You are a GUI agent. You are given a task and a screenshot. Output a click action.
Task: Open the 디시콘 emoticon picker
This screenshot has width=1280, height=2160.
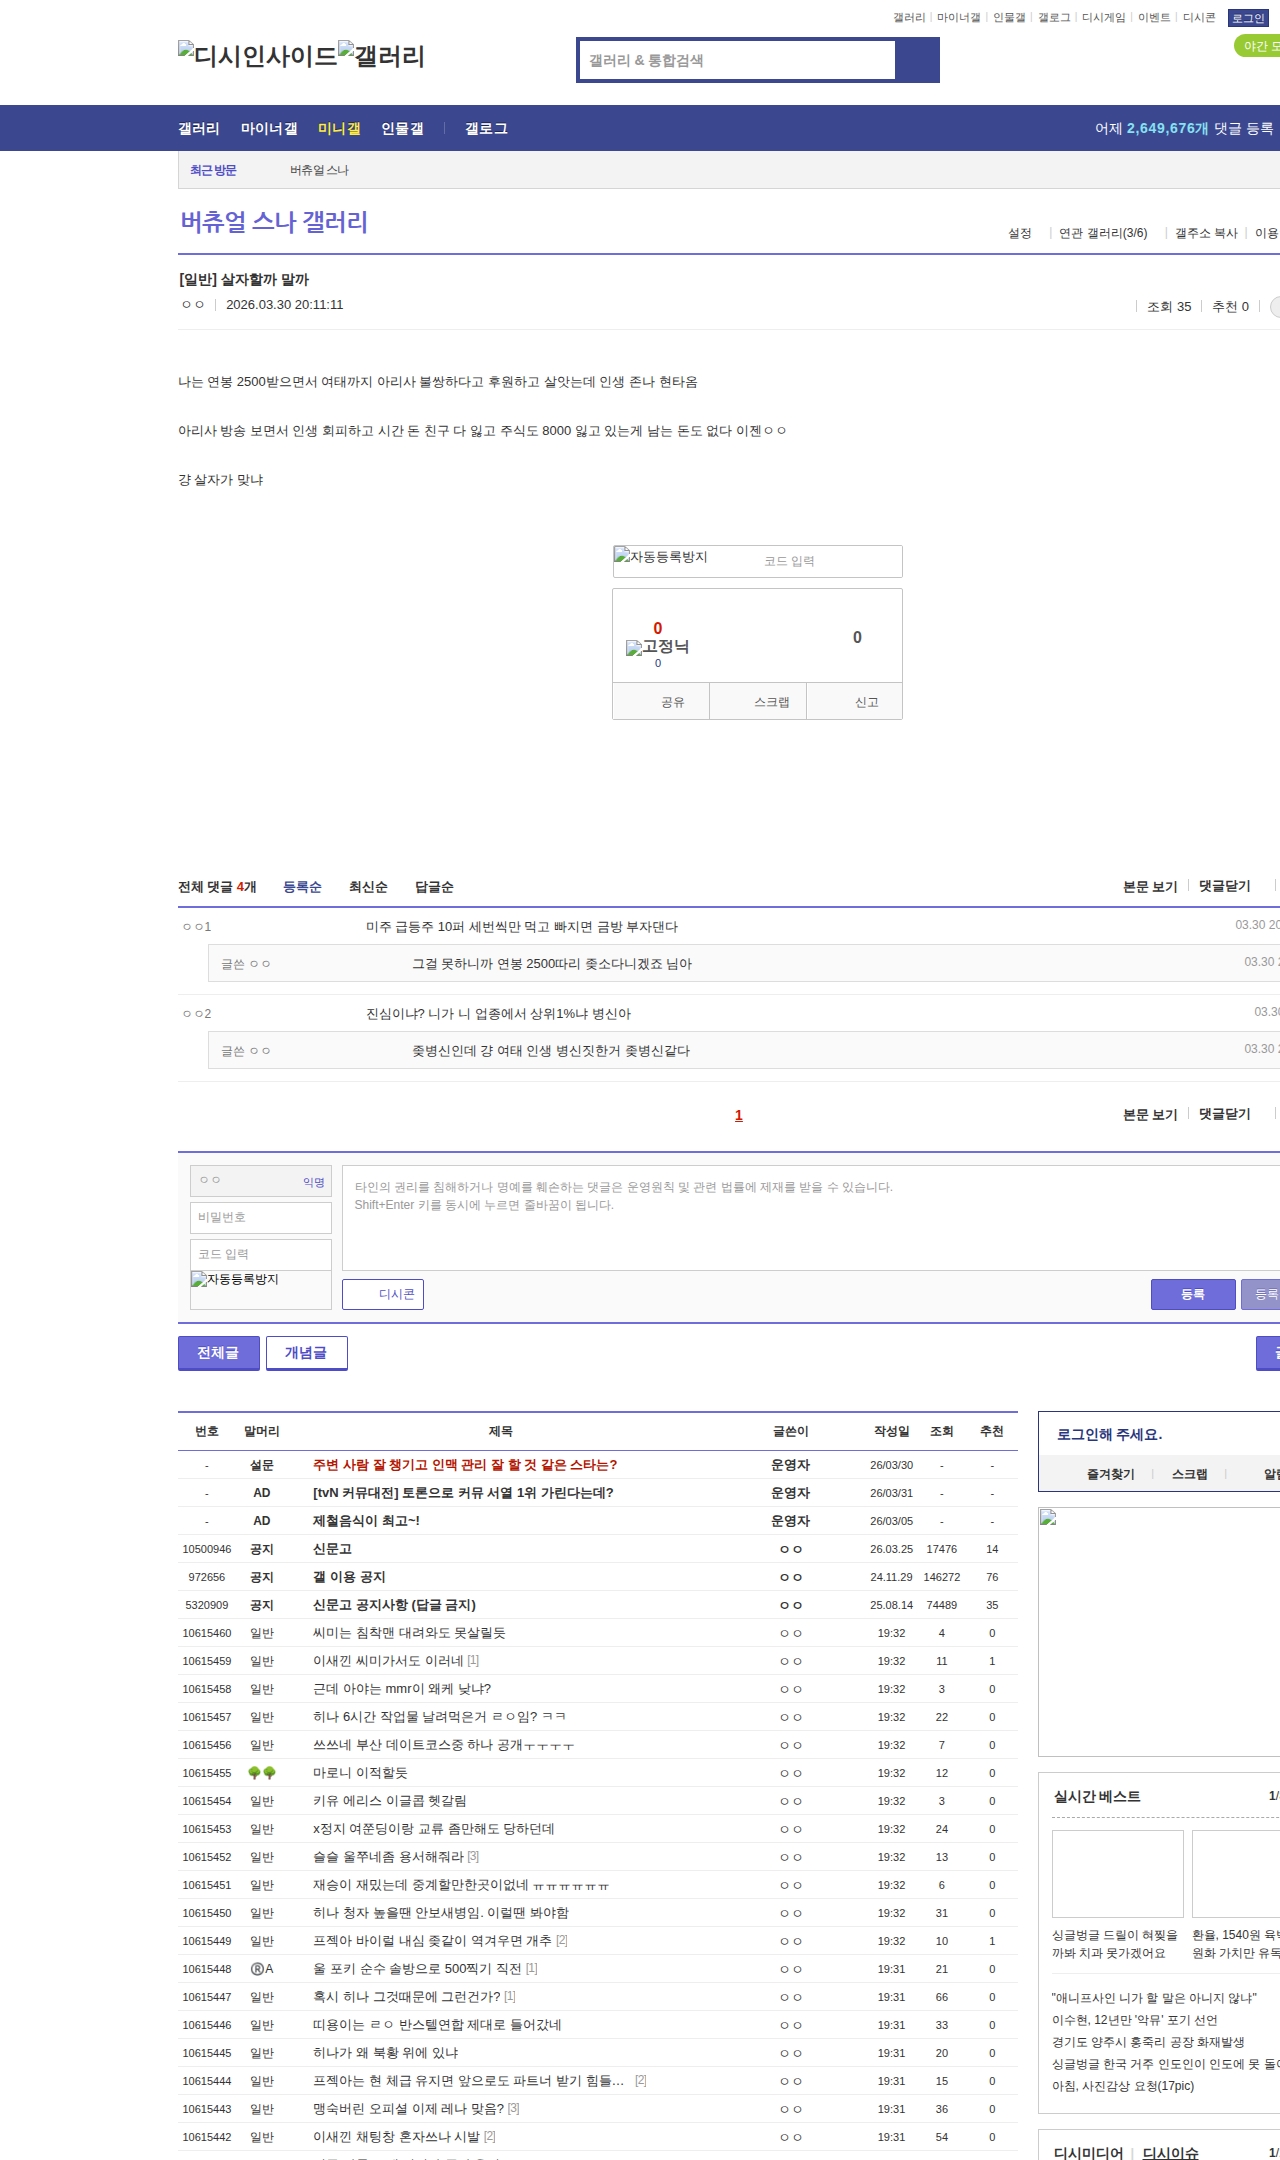[383, 1294]
